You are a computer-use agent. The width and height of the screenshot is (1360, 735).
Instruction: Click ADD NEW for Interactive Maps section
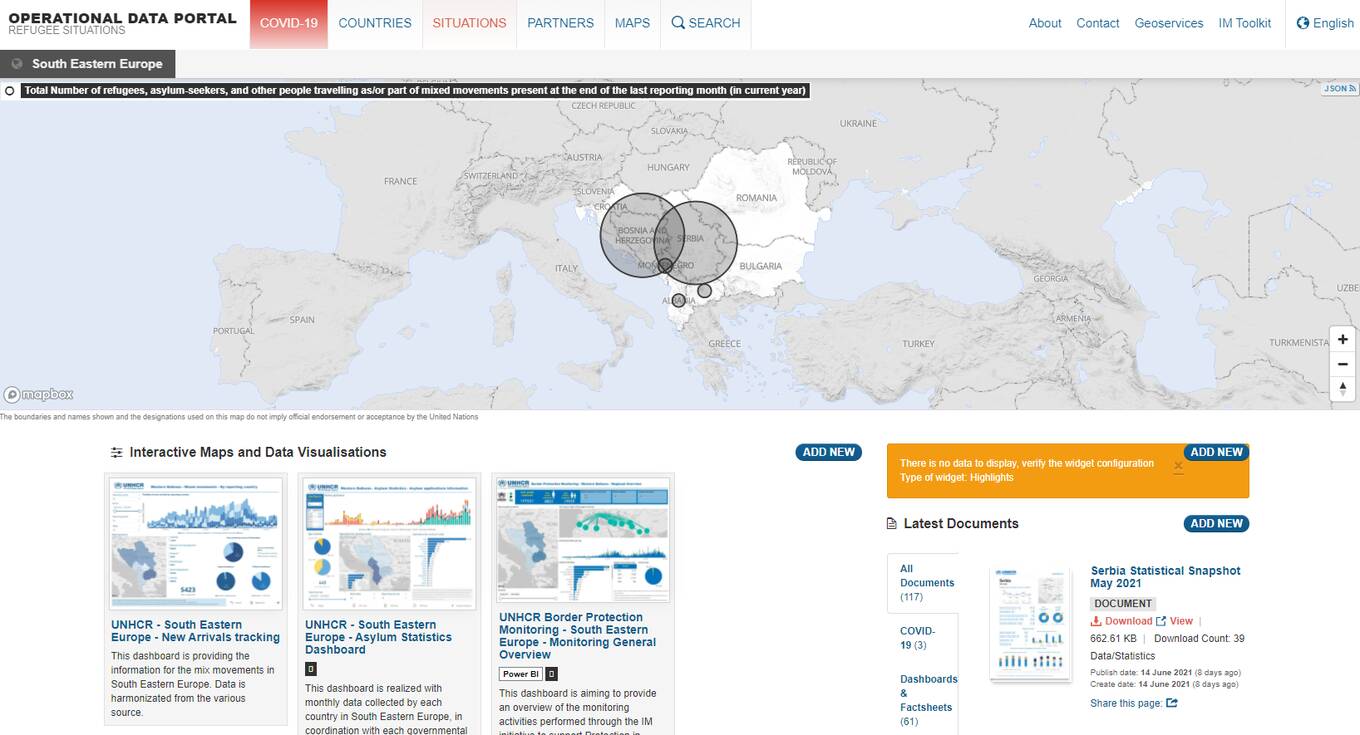829,452
